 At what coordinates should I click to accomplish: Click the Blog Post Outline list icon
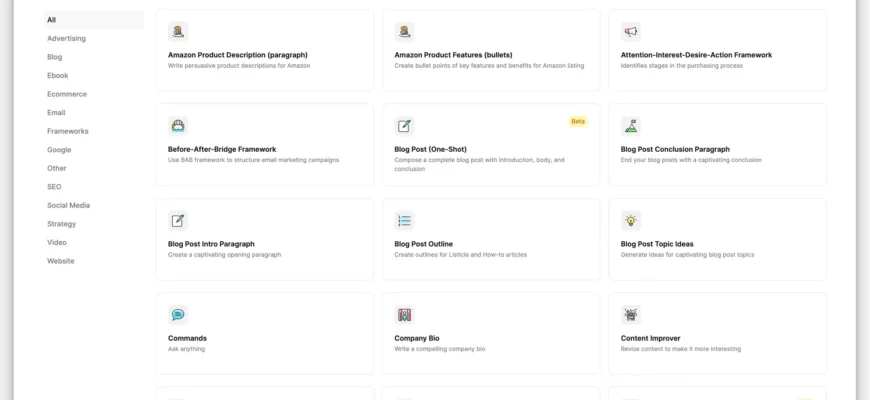pyautogui.click(x=404, y=221)
